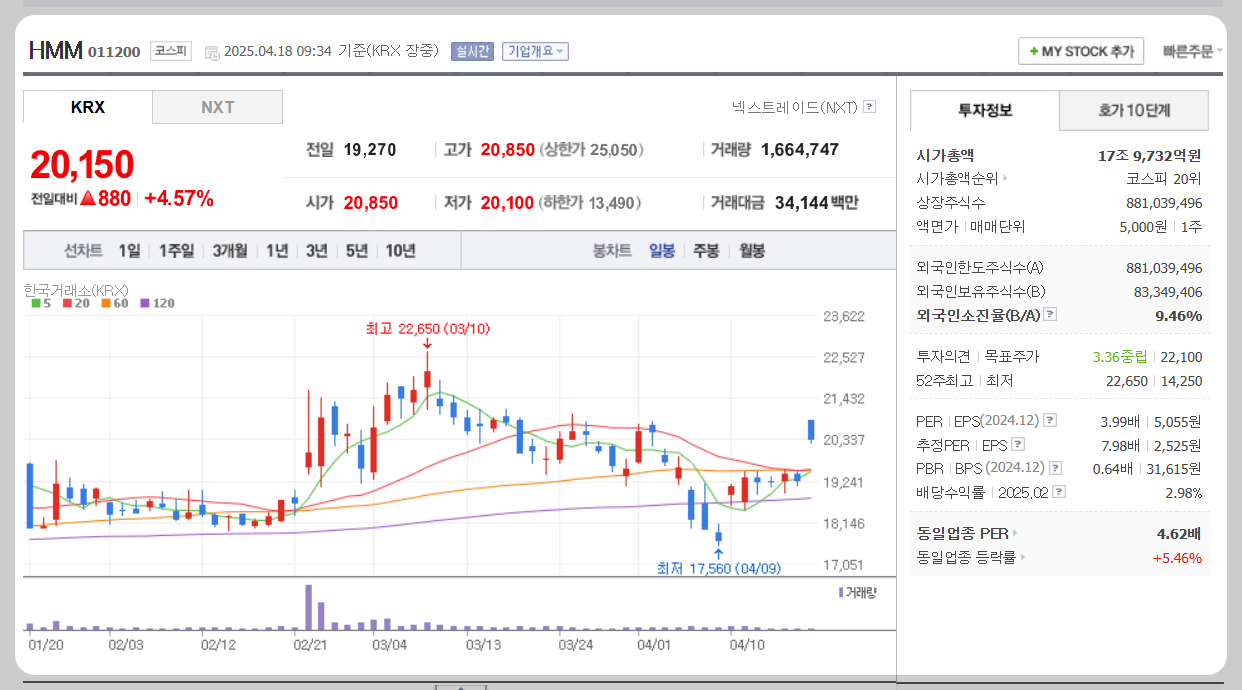The height and width of the screenshot is (690, 1242).
Task: Click the current price 20,150
Action: coord(82,165)
